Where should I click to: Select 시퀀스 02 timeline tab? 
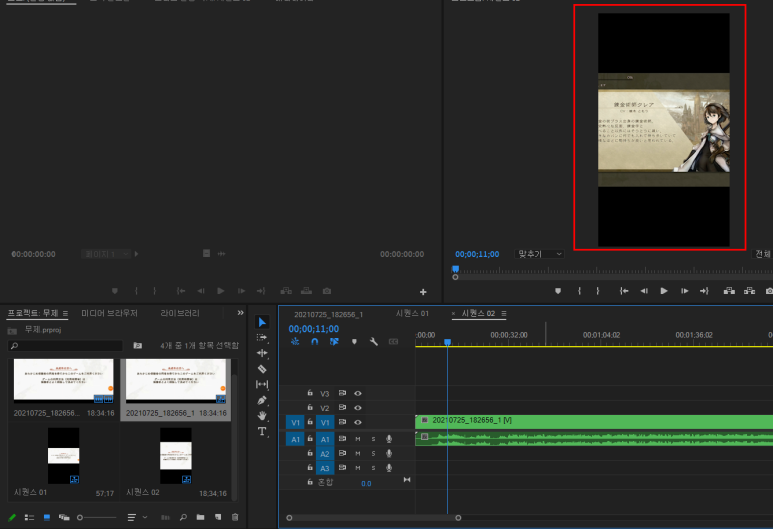pyautogui.click(x=478, y=314)
